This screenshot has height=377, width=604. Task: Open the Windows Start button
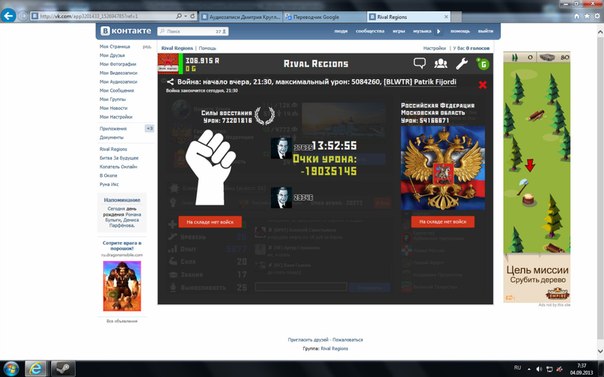click(x=11, y=369)
